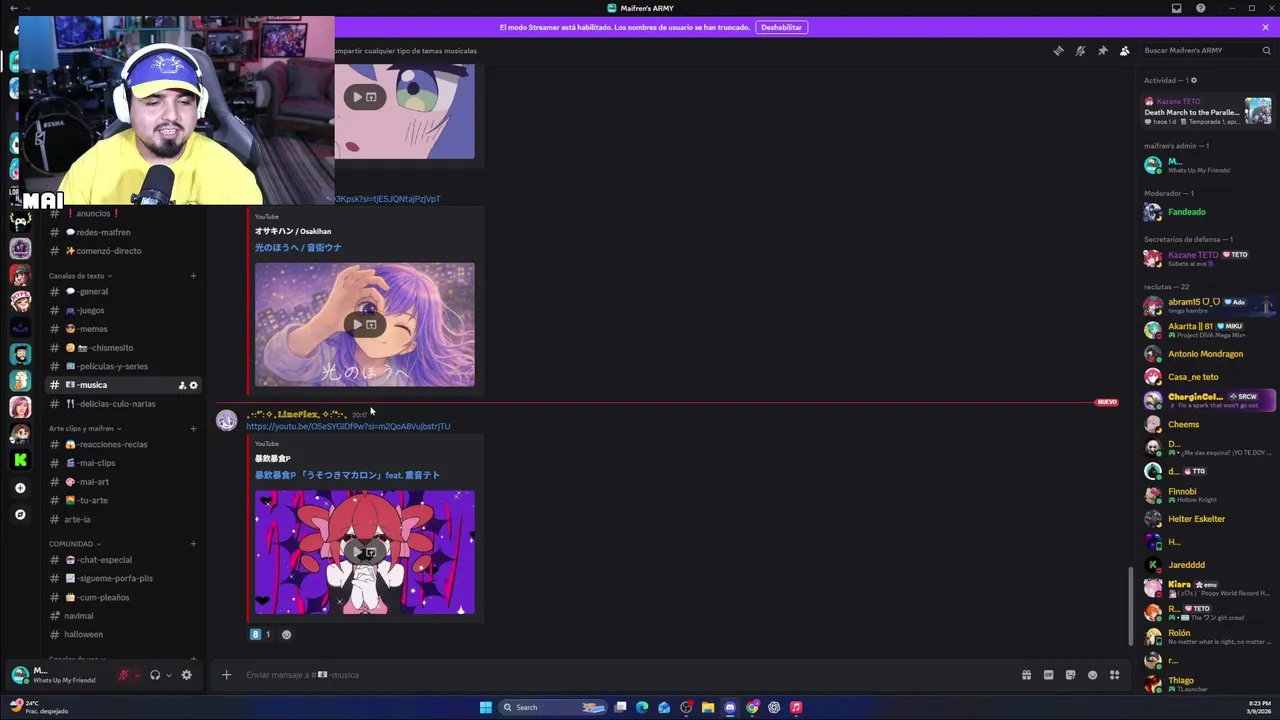Open the sticker picker icon
The height and width of the screenshot is (720, 1280).
point(1070,675)
